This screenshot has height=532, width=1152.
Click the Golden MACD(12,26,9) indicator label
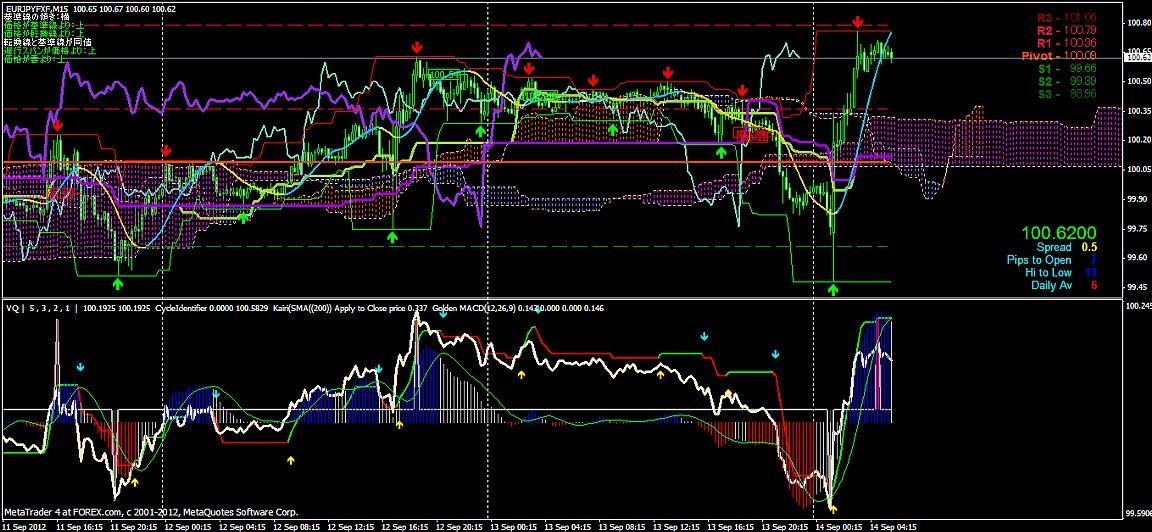pyautogui.click(x=476, y=309)
